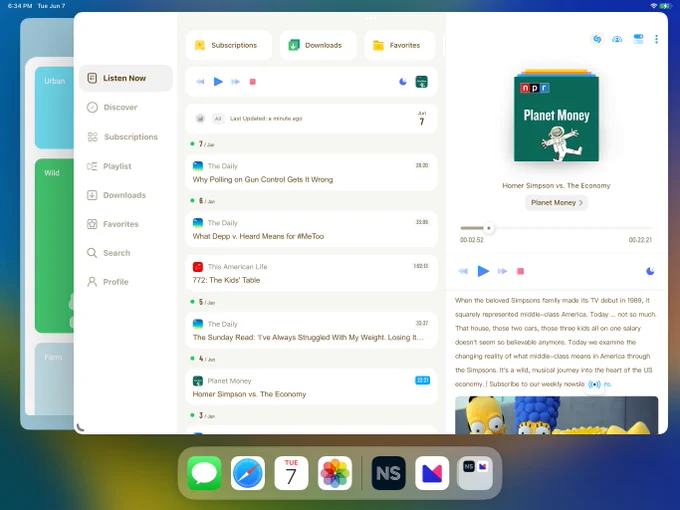Play episode in the main player
The width and height of the screenshot is (680, 510).
click(483, 271)
